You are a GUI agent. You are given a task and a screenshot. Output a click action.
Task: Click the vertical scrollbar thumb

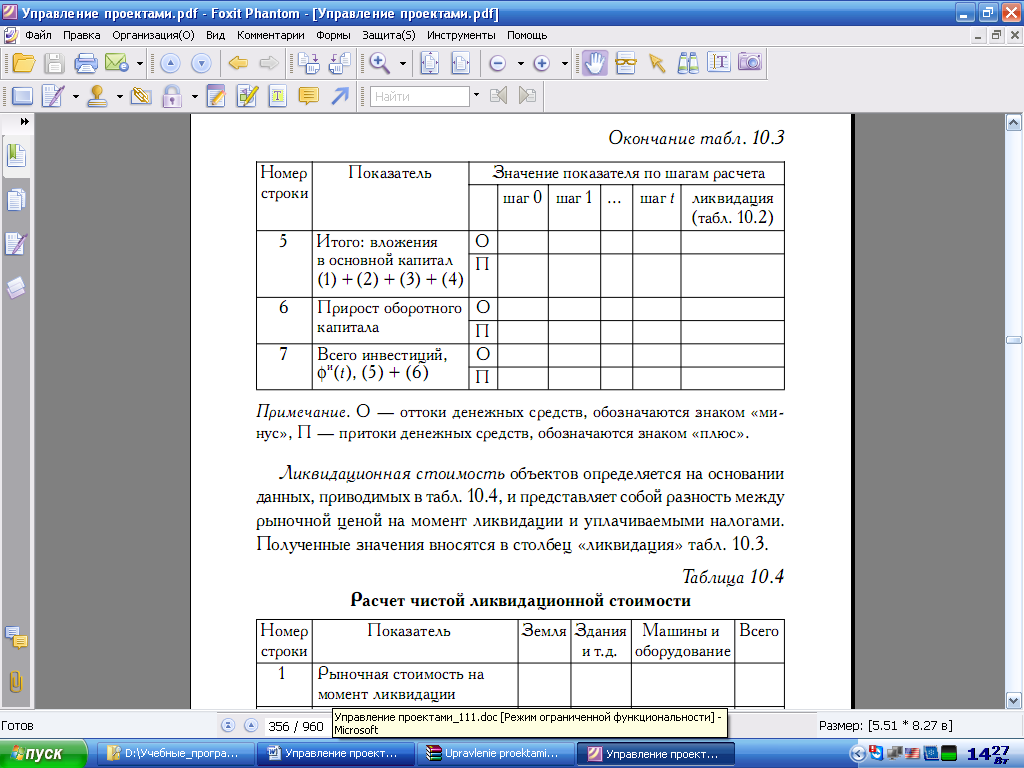(x=1014, y=340)
